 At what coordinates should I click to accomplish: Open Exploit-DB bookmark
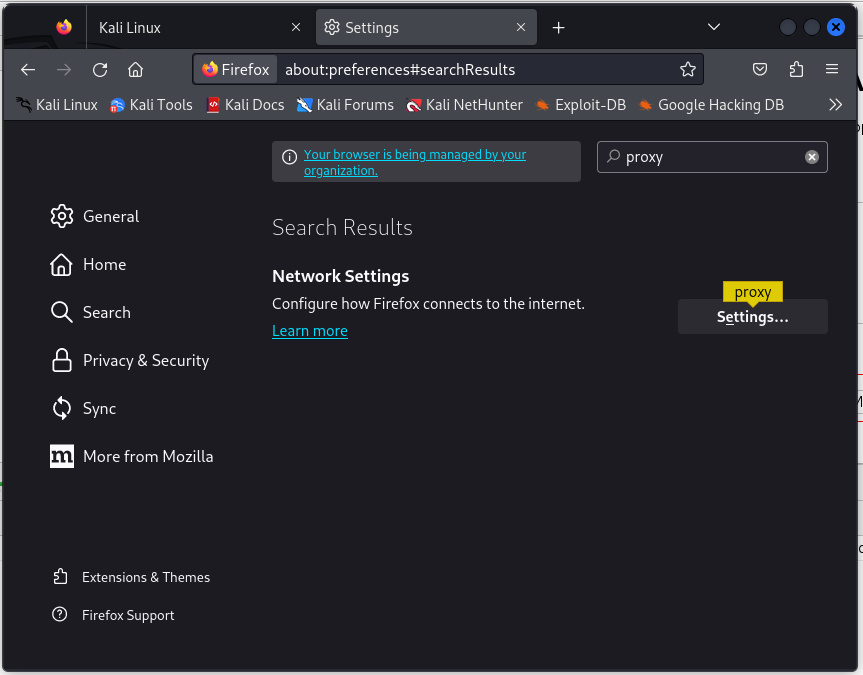581,105
